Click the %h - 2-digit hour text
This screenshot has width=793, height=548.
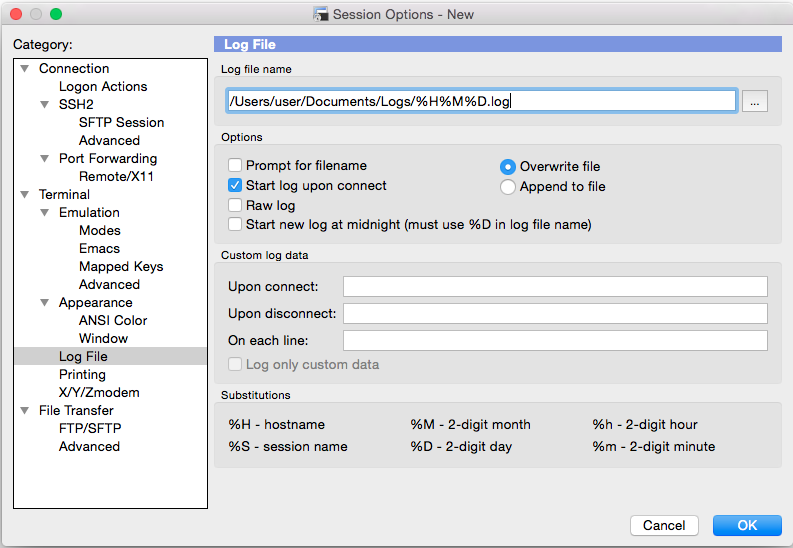point(645,425)
